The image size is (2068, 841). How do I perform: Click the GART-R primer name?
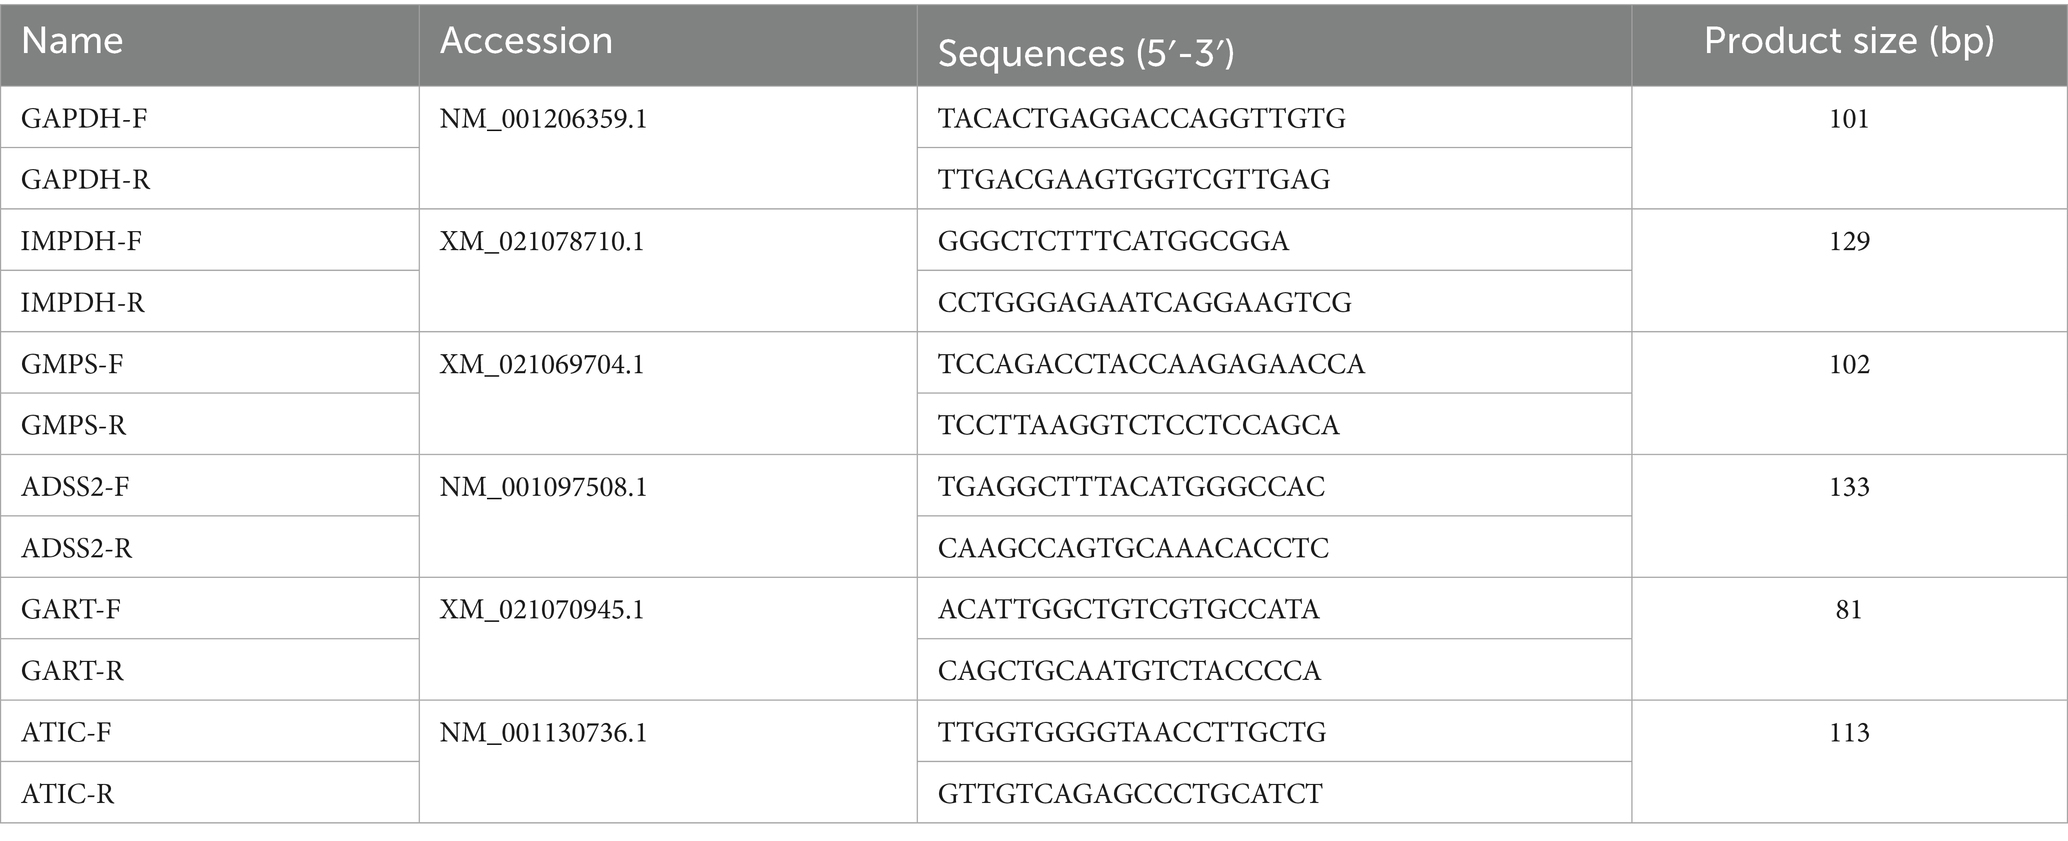[72, 670]
